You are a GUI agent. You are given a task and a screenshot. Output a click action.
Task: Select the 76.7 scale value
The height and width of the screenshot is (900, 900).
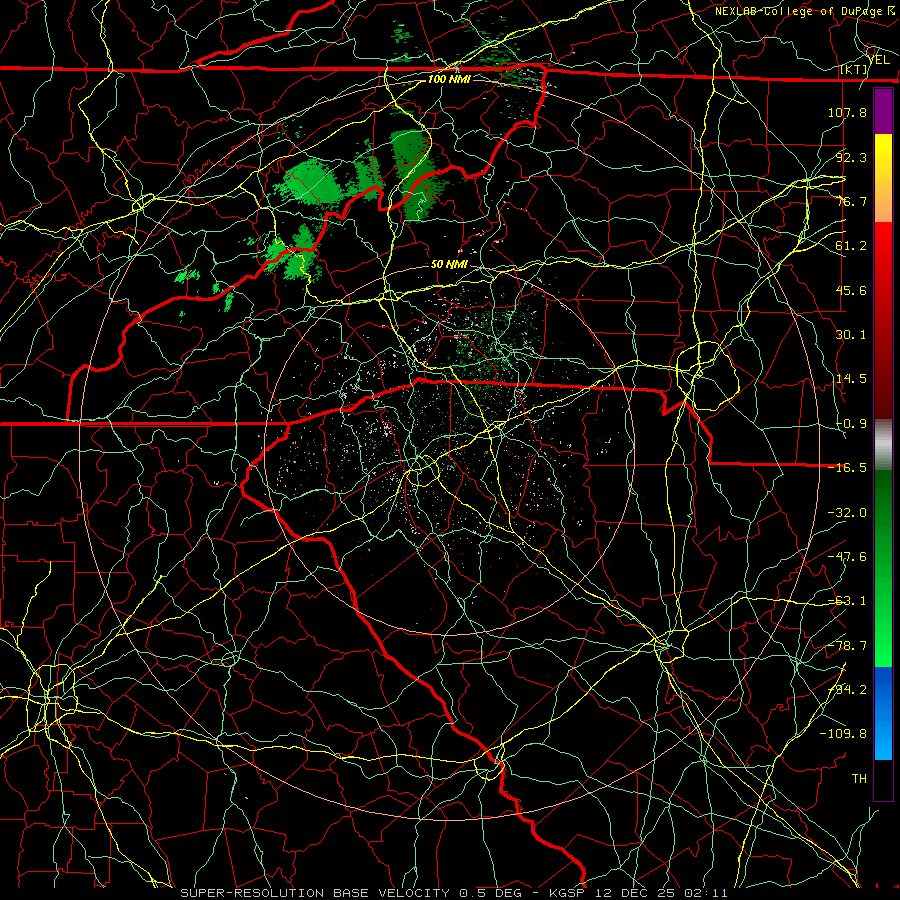tap(851, 201)
